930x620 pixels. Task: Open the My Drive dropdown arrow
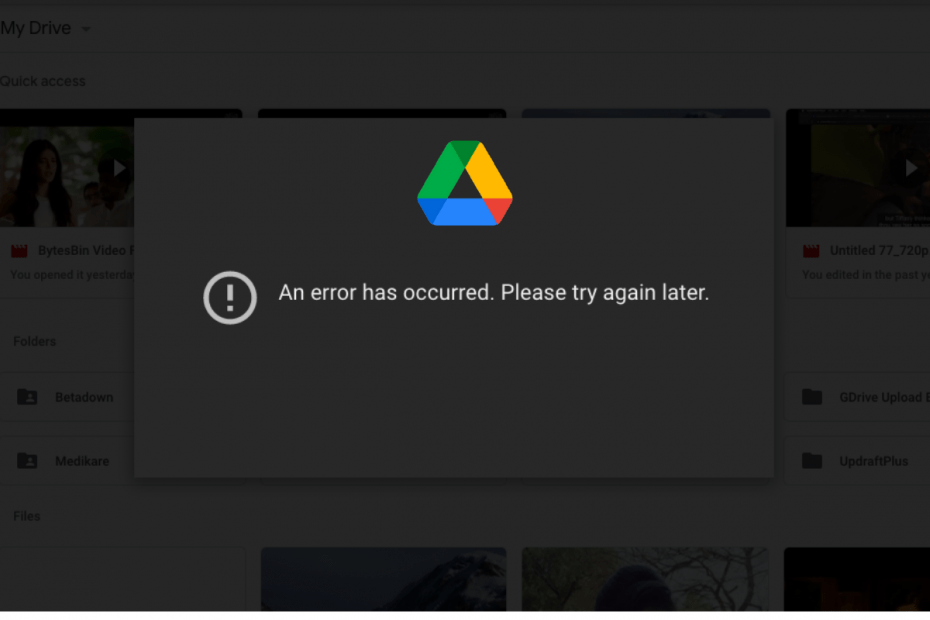[86, 29]
